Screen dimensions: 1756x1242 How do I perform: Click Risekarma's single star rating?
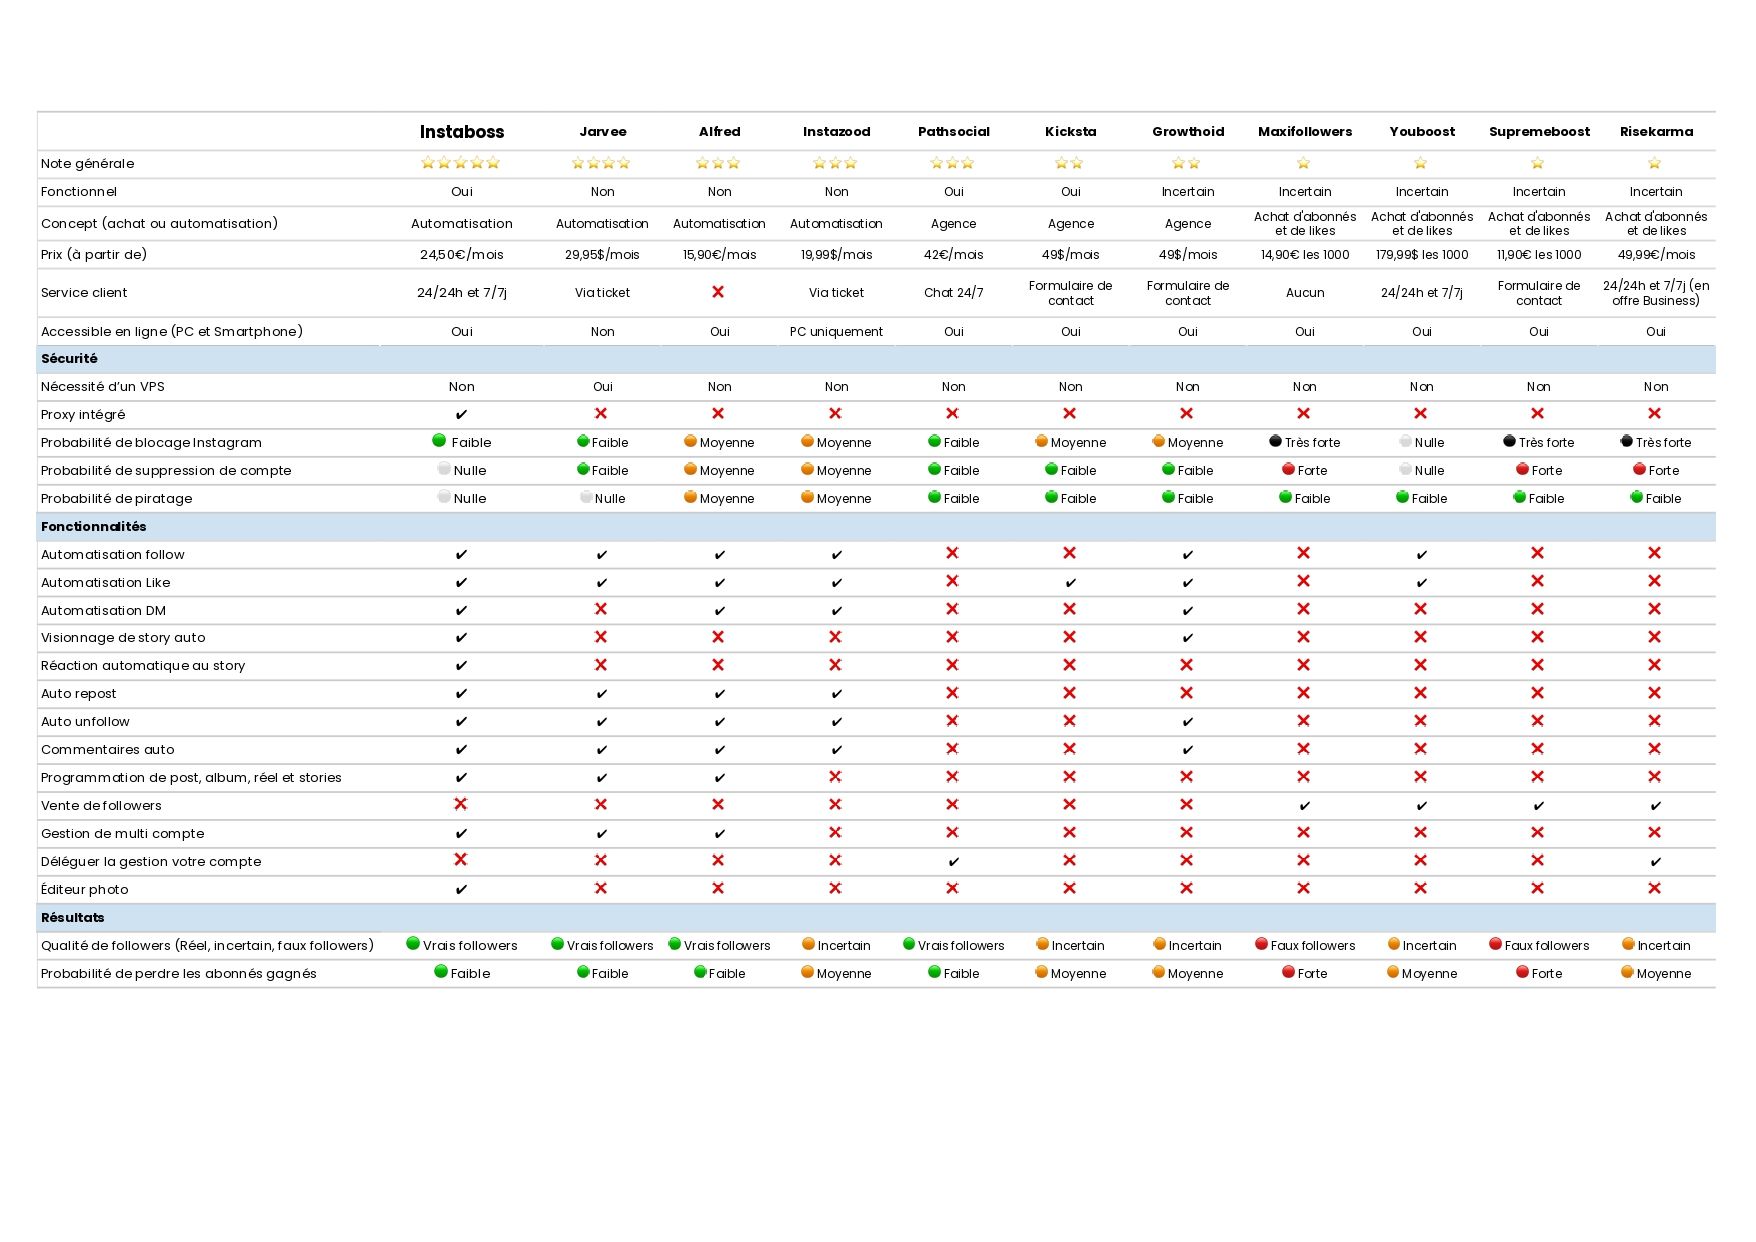[1655, 163]
